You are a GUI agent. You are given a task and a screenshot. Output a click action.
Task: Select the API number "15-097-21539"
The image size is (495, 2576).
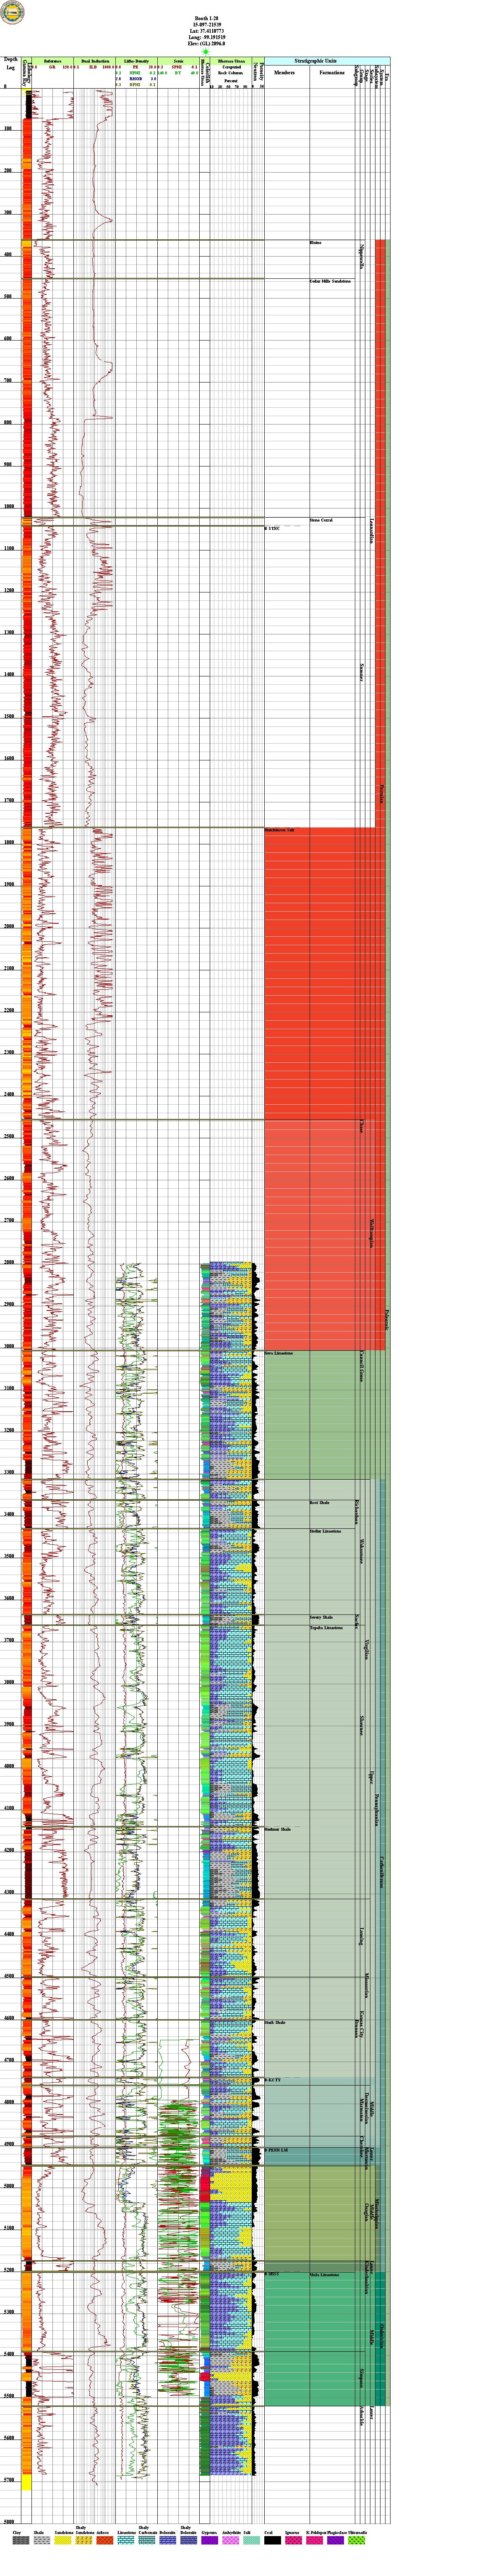[x=206, y=25]
